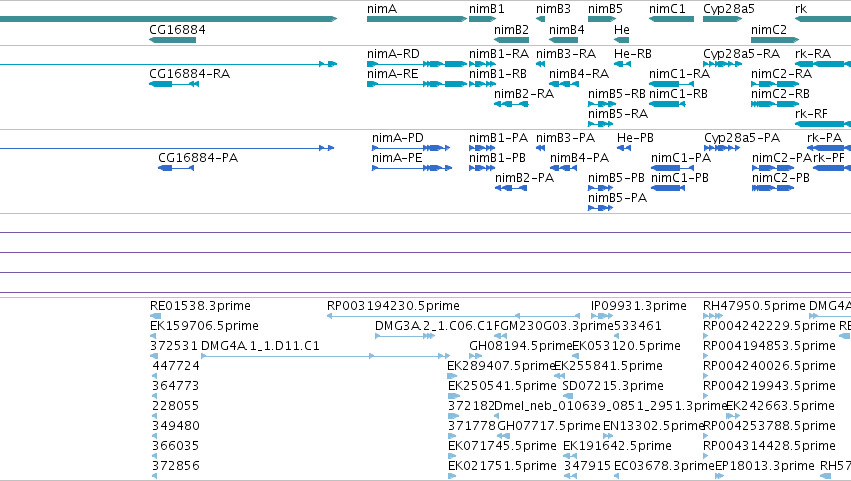Select protein nimA-PE
The width and height of the screenshot is (851, 481).
[412, 168]
